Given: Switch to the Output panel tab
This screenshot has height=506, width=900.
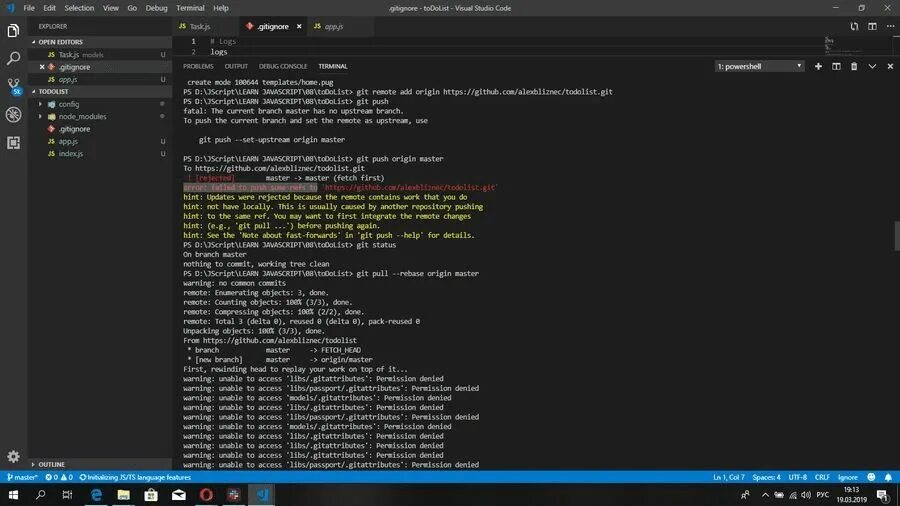Looking at the screenshot, I should pos(236,67).
